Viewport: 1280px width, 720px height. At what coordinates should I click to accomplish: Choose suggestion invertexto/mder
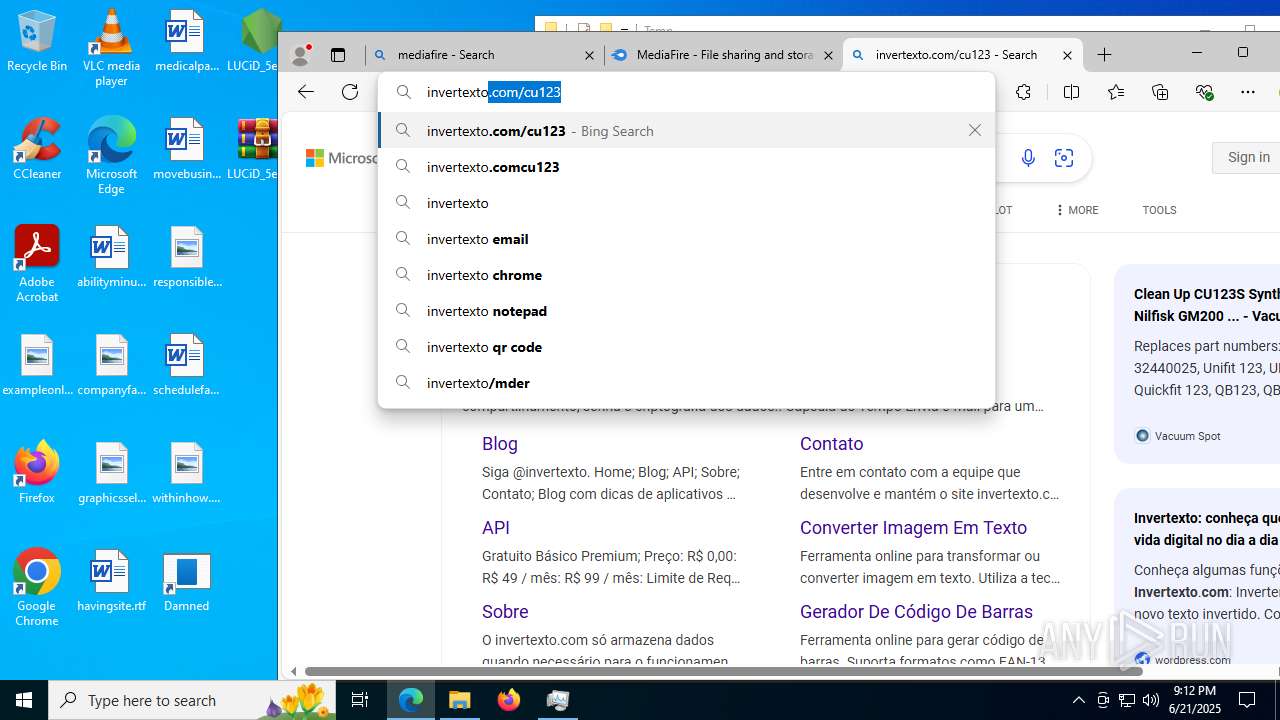tap(687, 383)
